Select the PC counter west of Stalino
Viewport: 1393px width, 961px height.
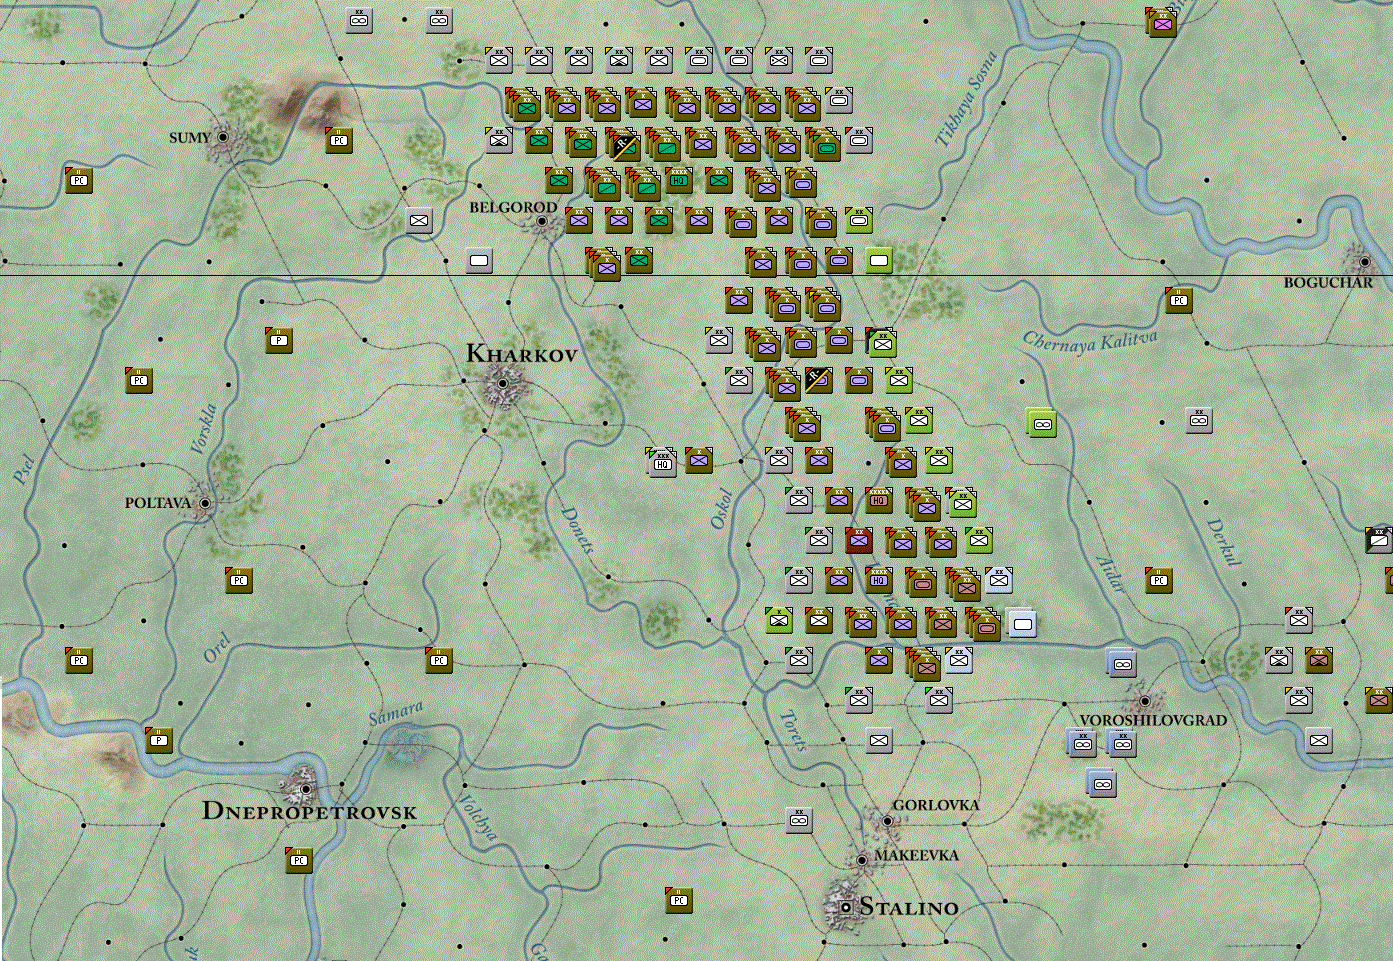pos(679,900)
